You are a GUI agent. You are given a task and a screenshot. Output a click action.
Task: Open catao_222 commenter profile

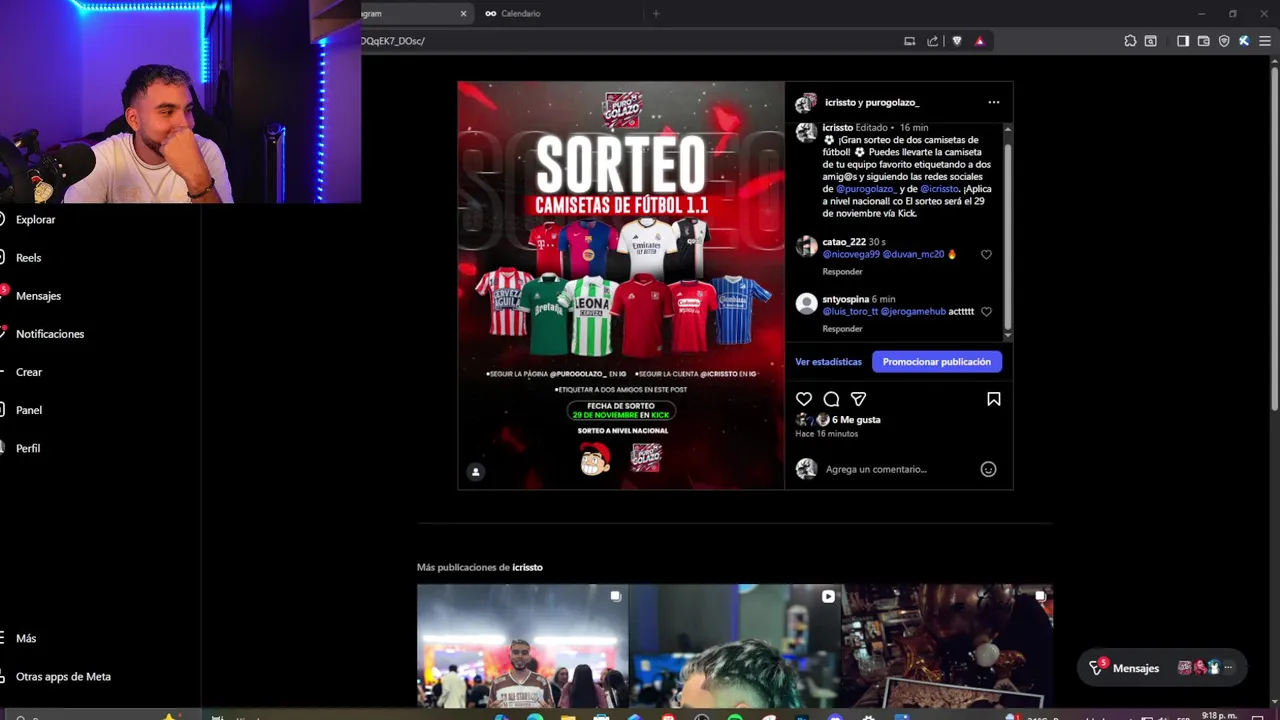[844, 242]
